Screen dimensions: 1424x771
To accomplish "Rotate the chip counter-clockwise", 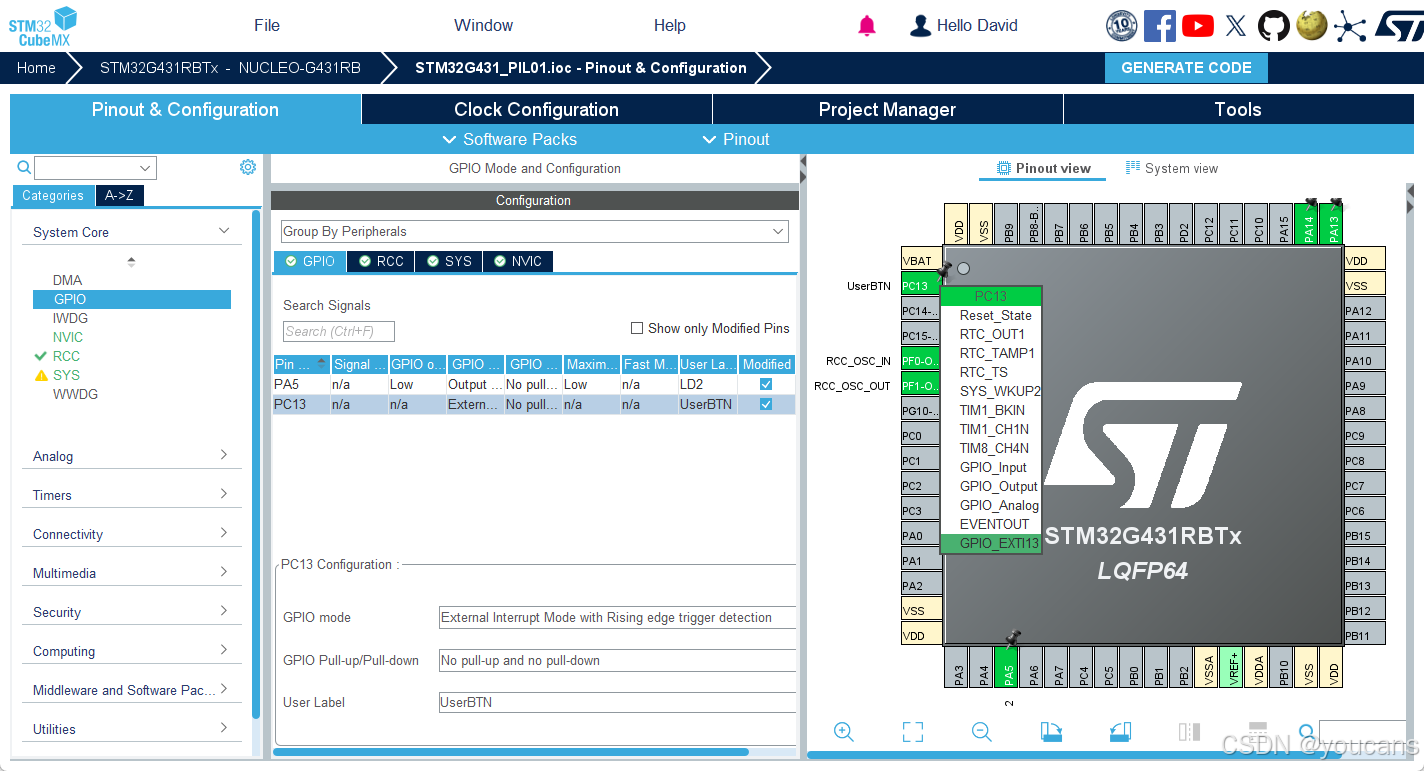I will (1120, 732).
